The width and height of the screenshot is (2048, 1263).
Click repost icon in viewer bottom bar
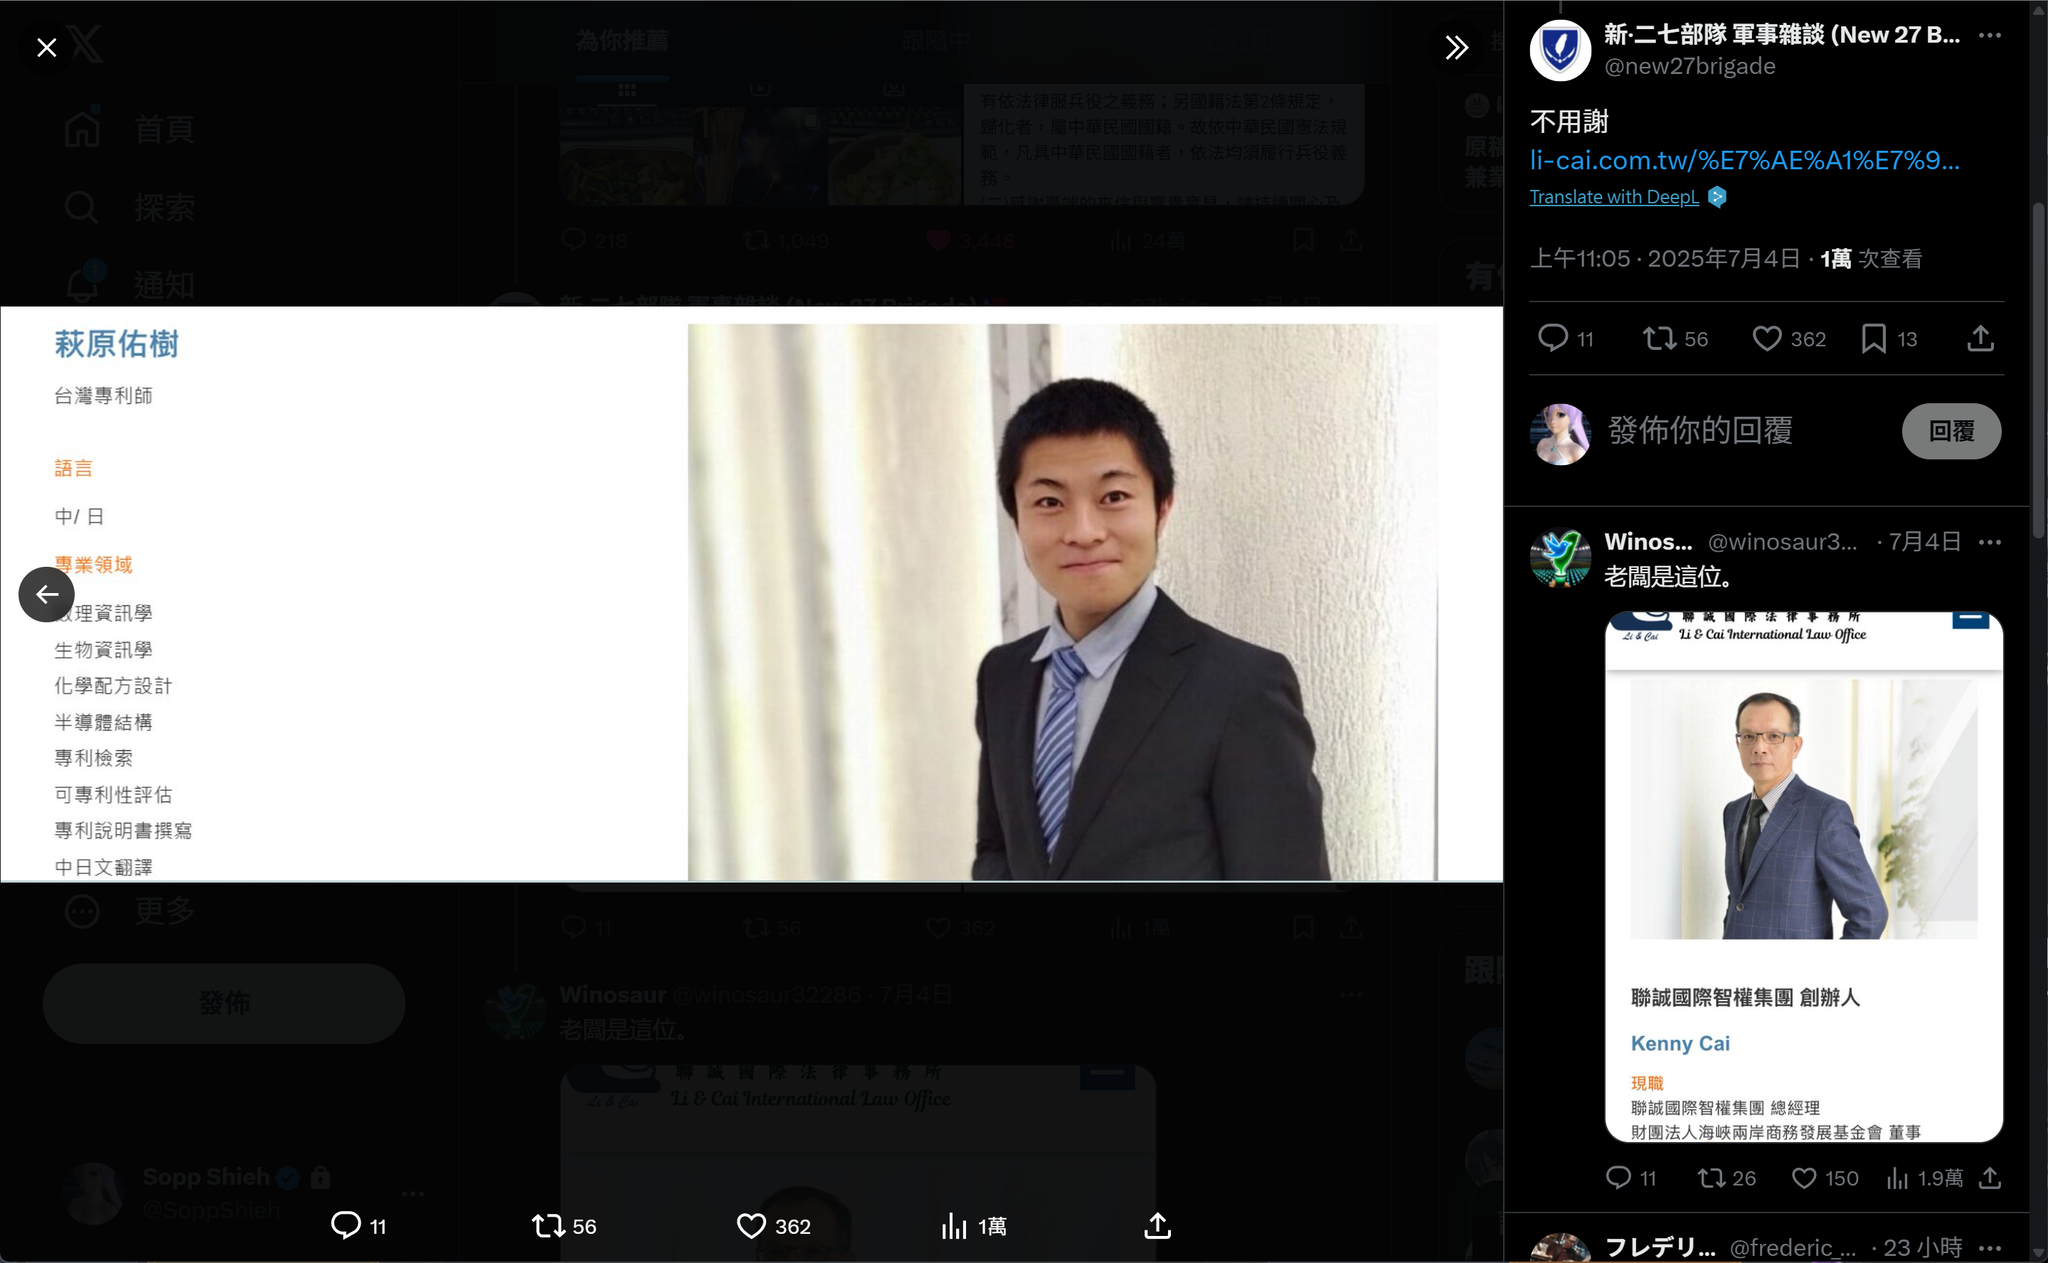pyautogui.click(x=548, y=1225)
